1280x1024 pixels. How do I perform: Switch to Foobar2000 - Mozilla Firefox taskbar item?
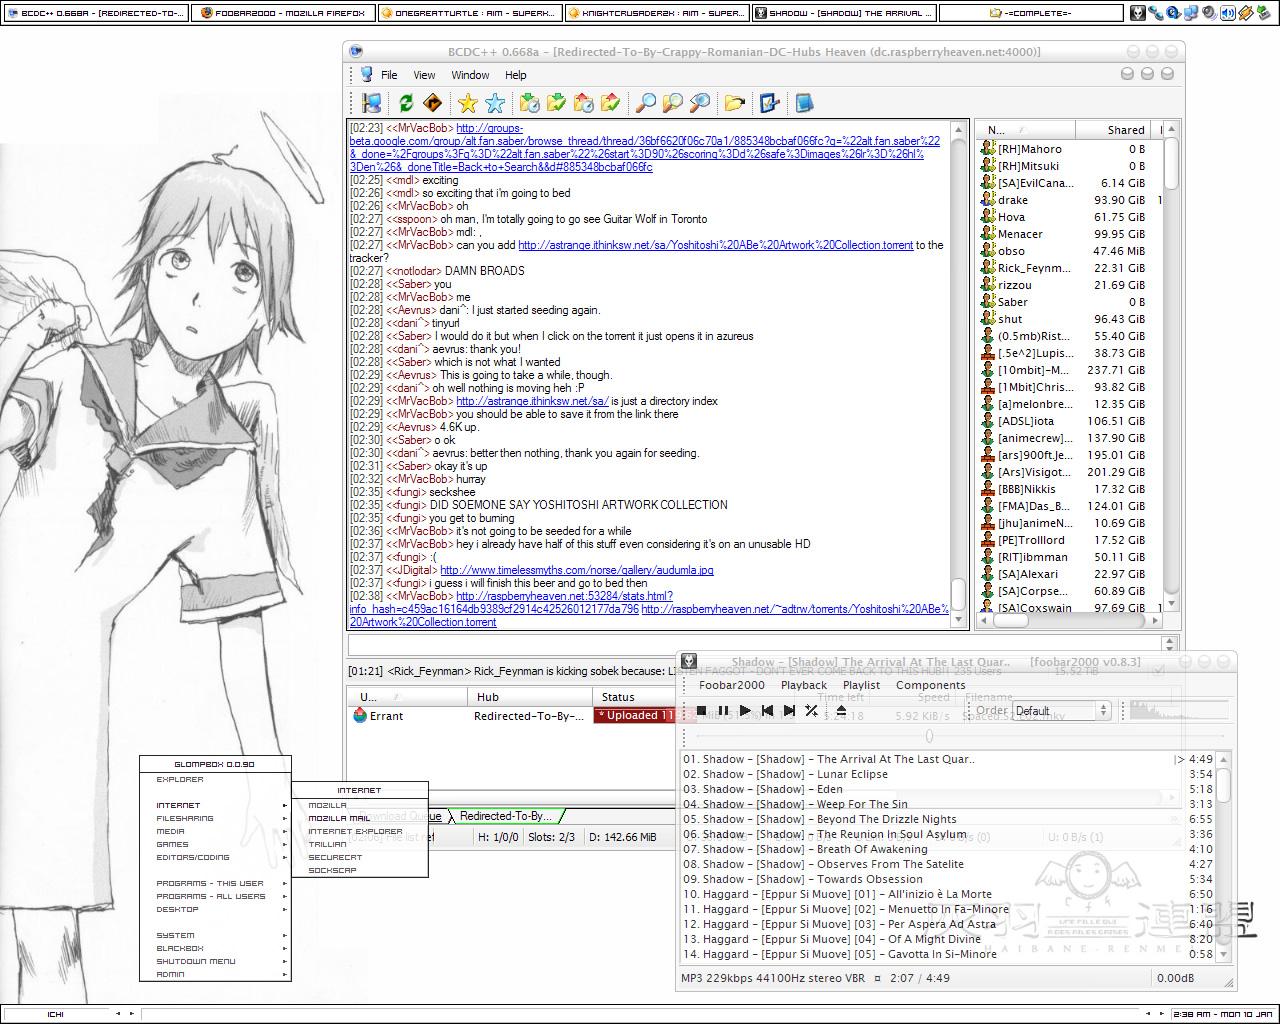(x=283, y=13)
